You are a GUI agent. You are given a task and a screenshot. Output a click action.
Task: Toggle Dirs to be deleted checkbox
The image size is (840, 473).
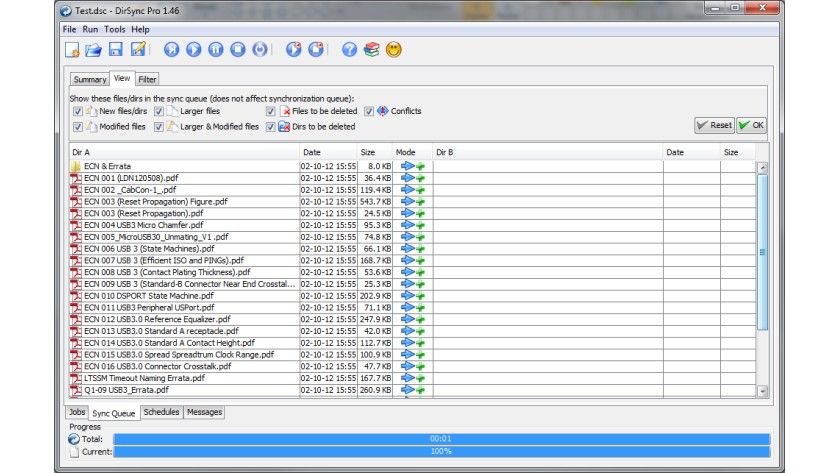pos(271,126)
